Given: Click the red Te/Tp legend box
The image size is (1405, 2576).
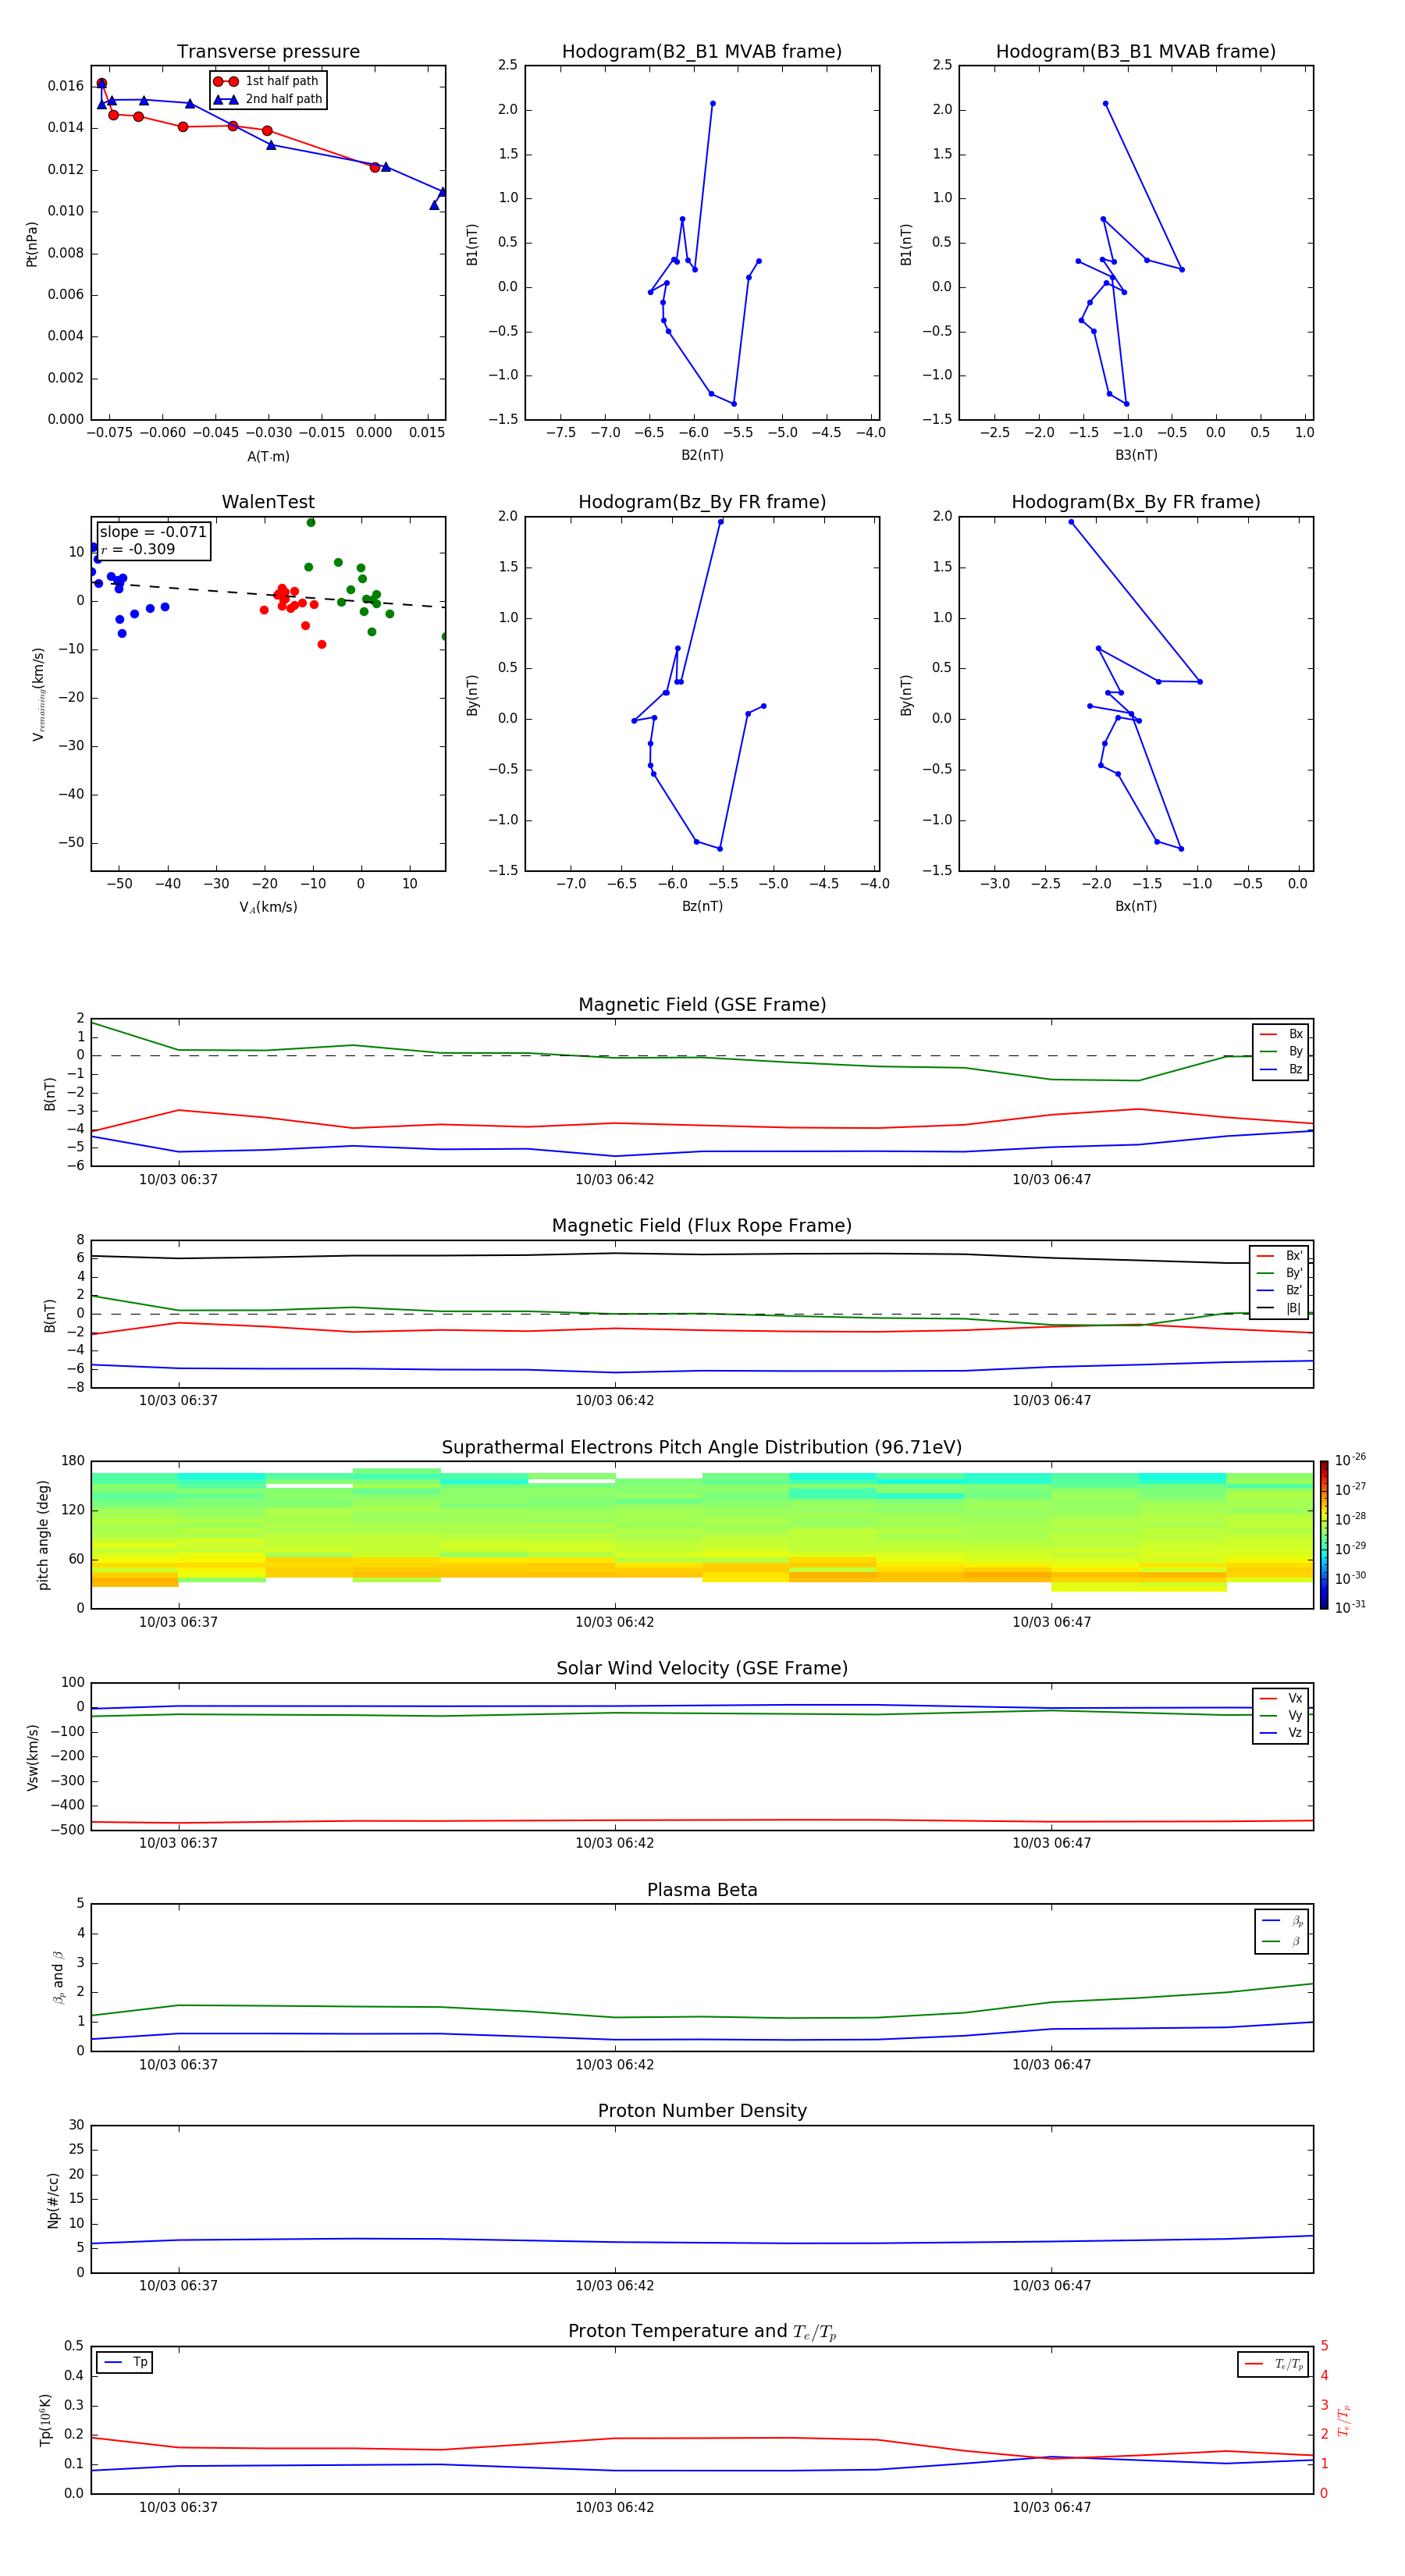Looking at the screenshot, I should point(1273,2364).
